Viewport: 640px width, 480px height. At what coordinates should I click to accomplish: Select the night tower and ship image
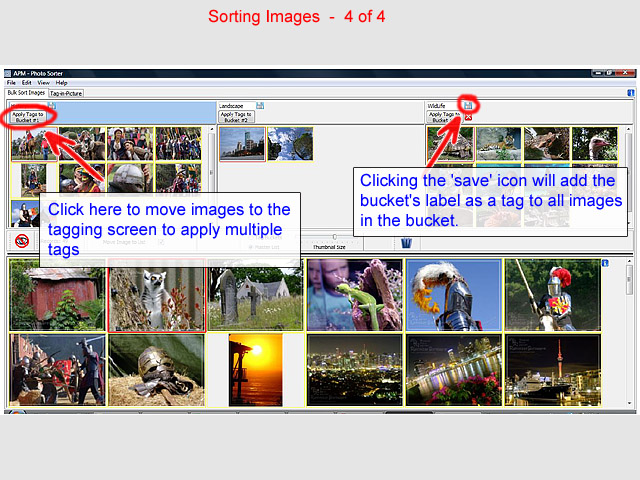coord(553,370)
